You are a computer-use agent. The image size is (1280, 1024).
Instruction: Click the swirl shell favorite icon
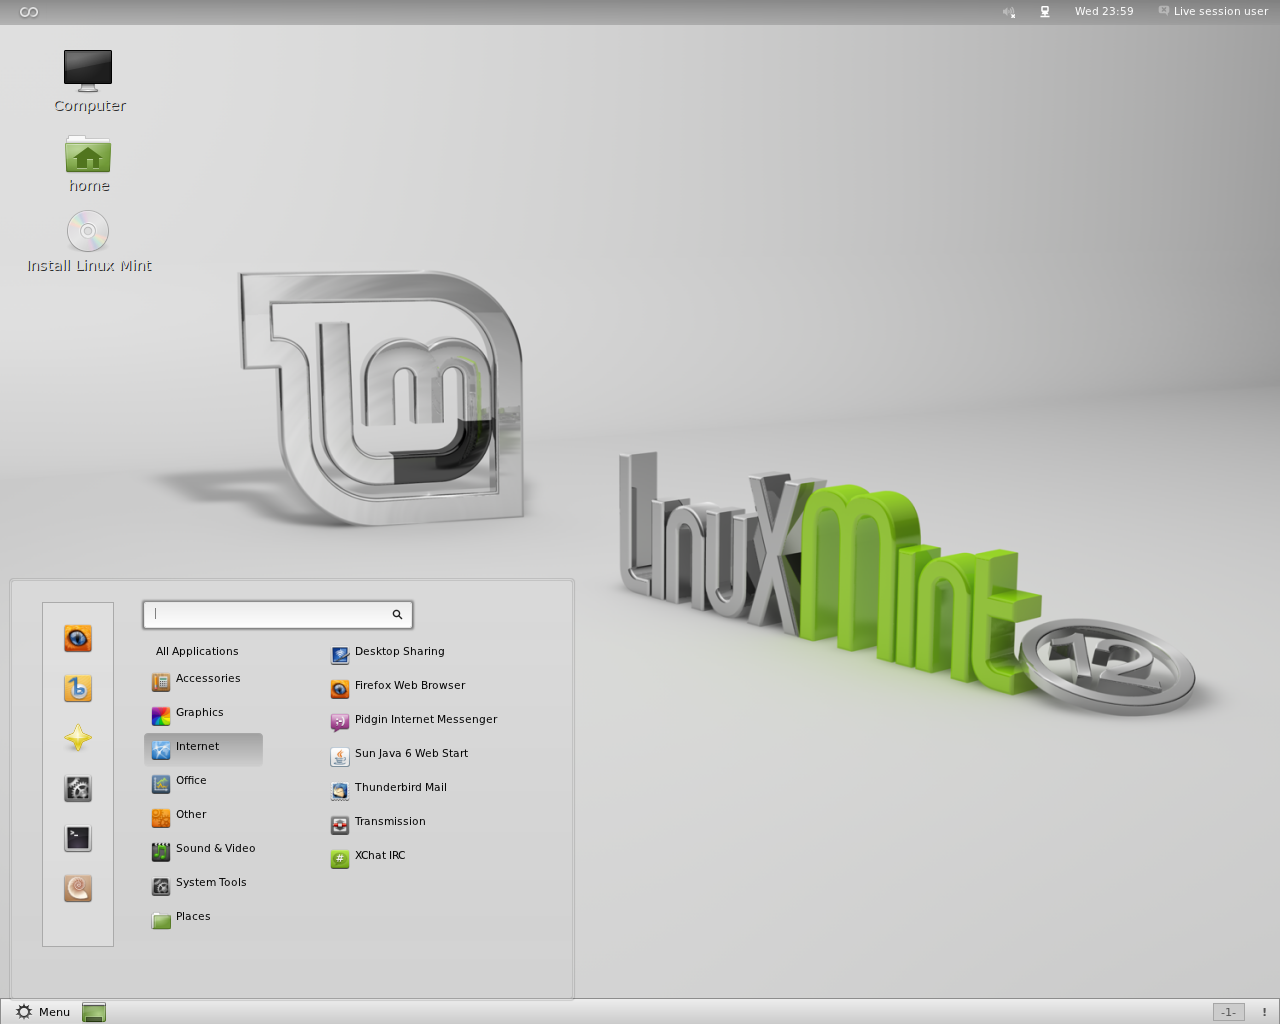tap(78, 888)
